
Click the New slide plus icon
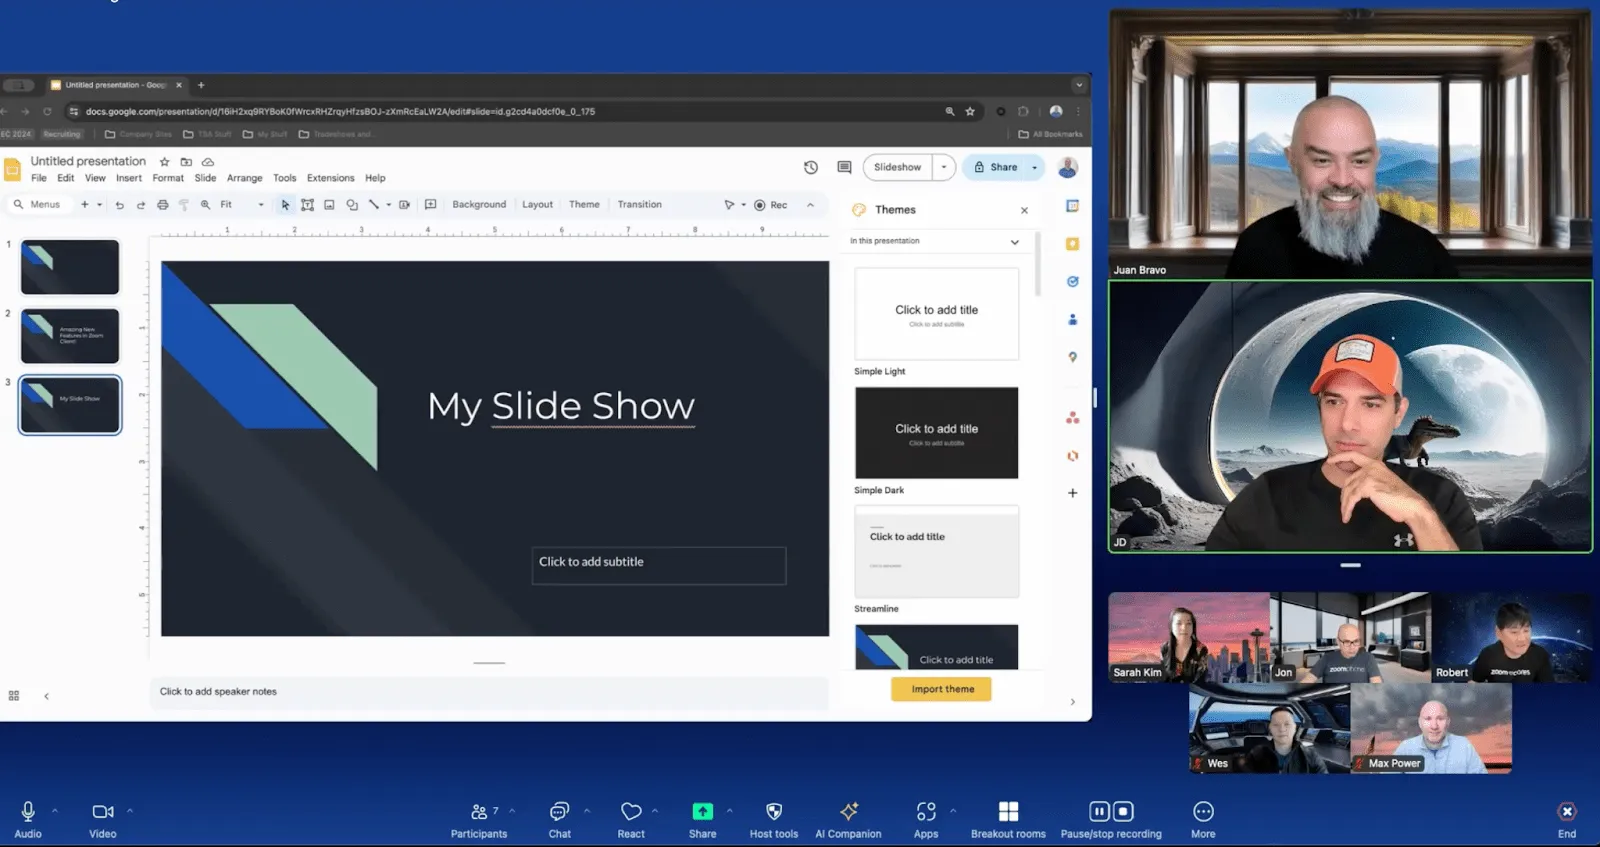point(85,205)
